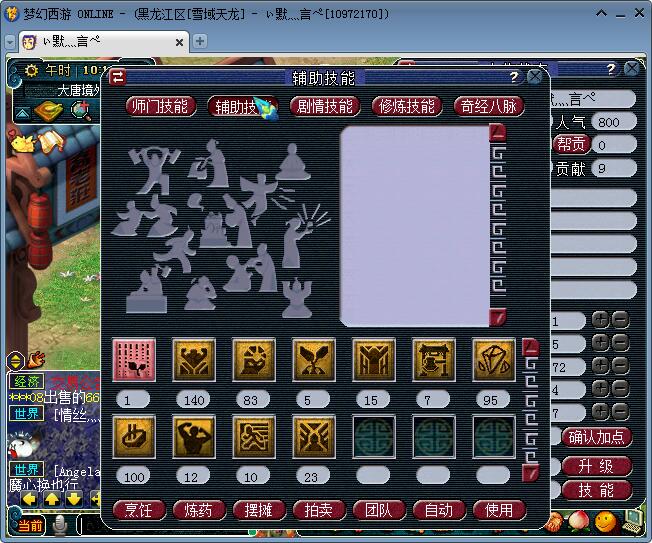Screen dimensions: 652x543
Task: Click the microphone icon at the bottom left
Action: coord(60,525)
